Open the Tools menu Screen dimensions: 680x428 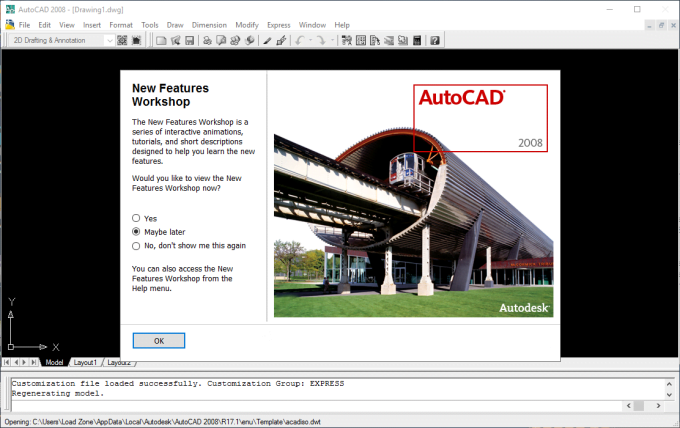[150, 25]
